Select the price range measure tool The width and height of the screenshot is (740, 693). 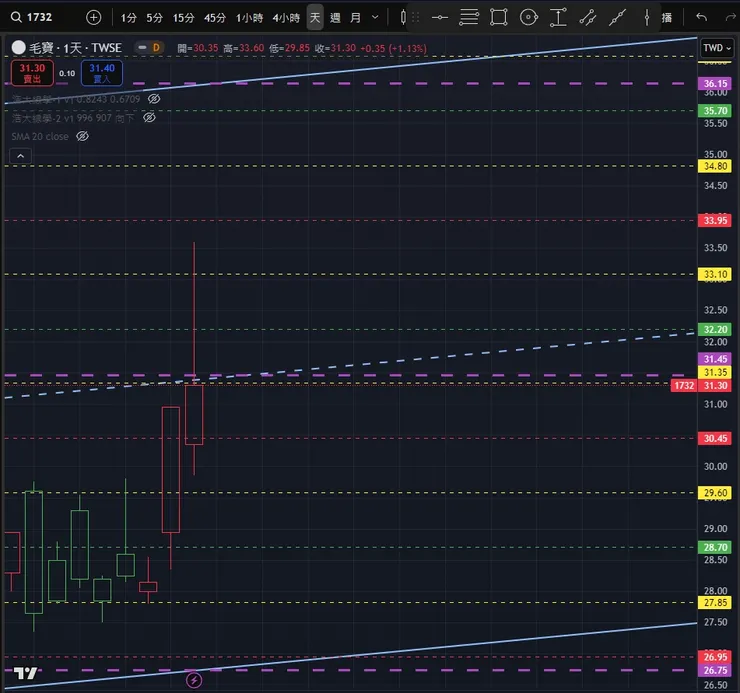pos(558,18)
